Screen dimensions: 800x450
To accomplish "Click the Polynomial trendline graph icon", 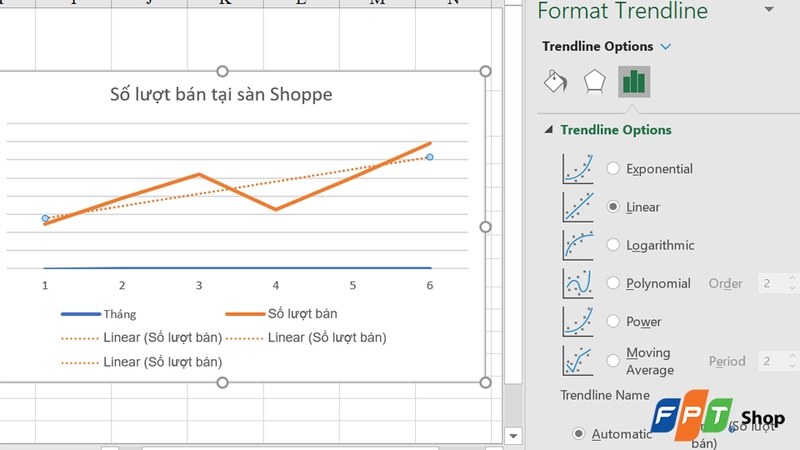I will [578, 283].
